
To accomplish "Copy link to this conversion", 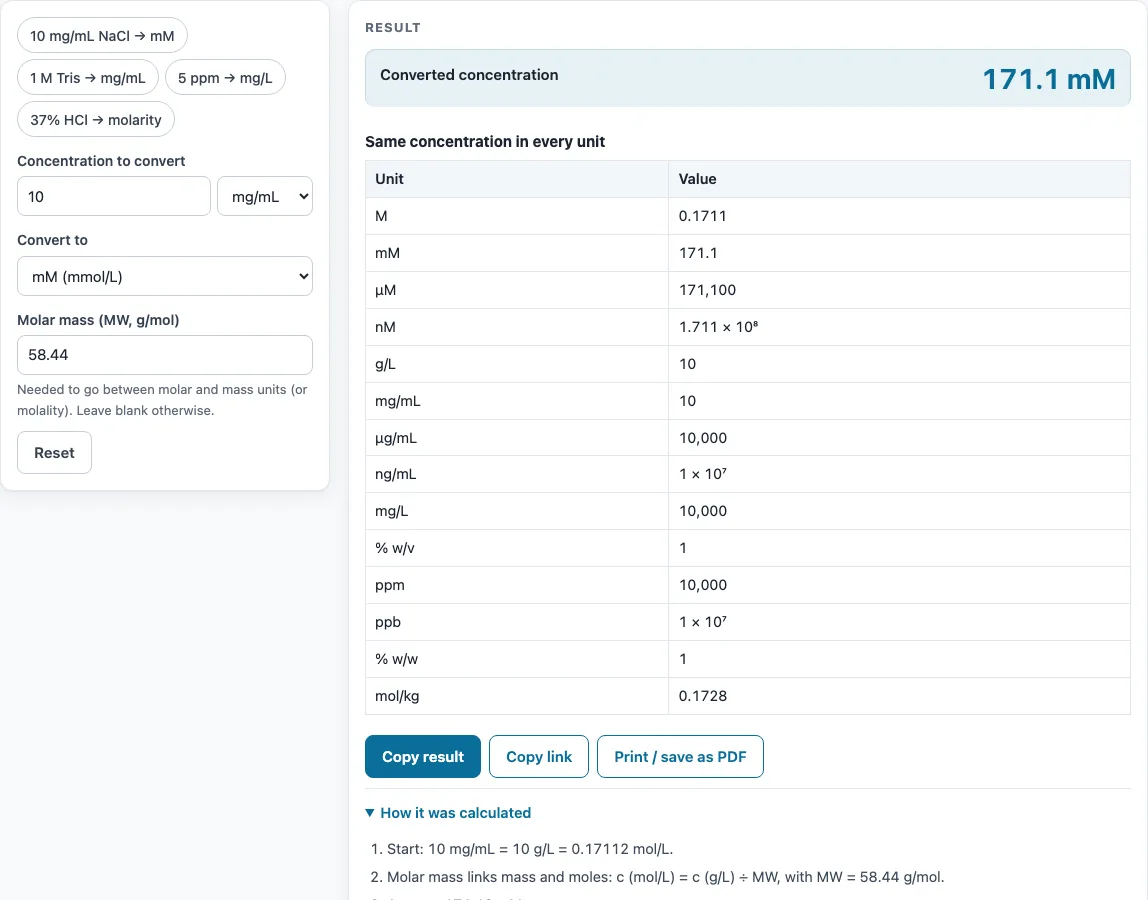I will pyautogui.click(x=539, y=756).
